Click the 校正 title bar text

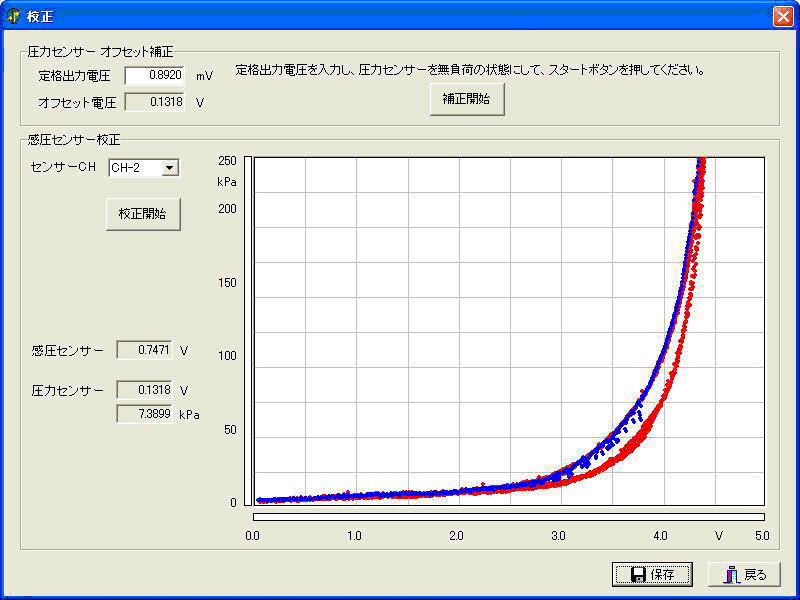pos(41,16)
